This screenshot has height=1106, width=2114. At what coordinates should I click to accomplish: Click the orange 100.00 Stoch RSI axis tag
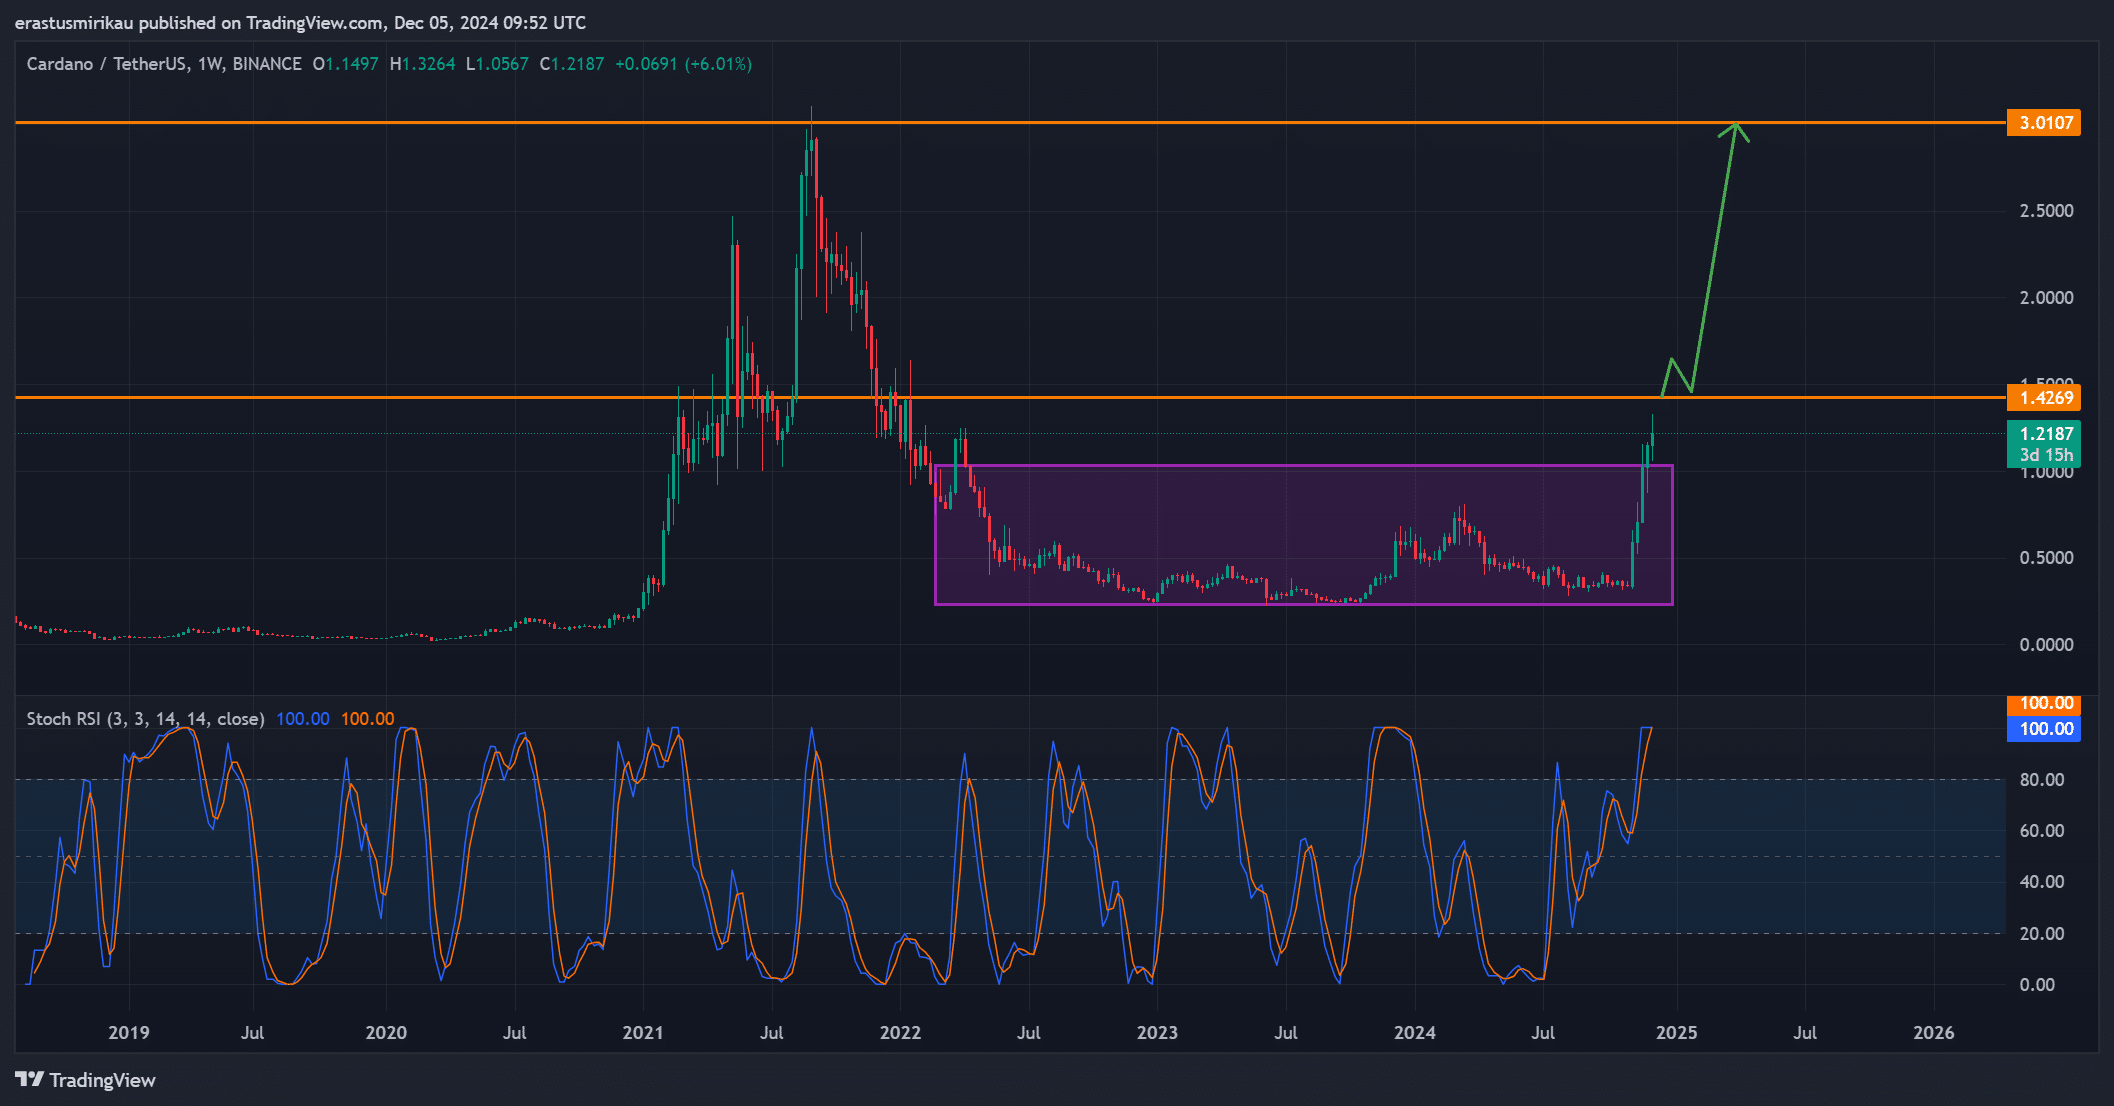tap(2043, 704)
